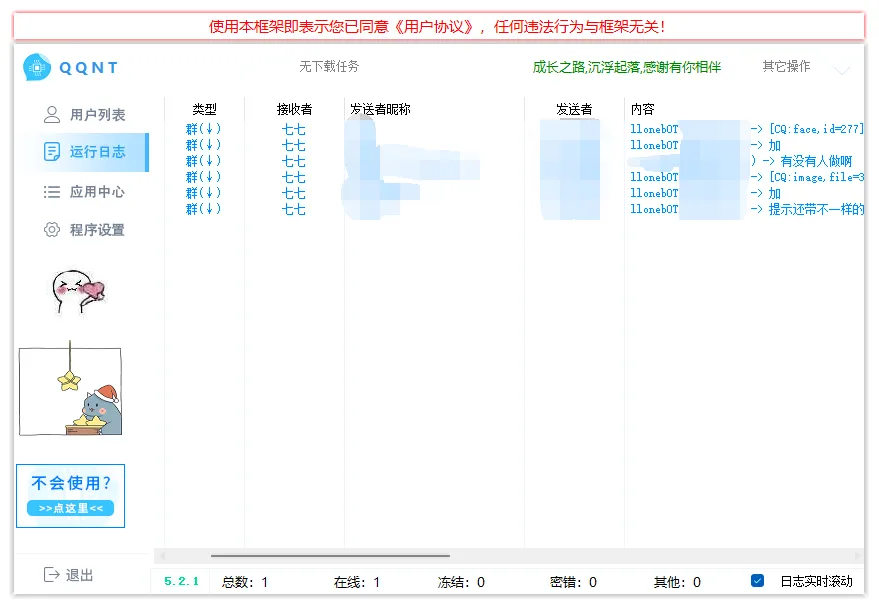Open the 其它操作 menu
The height and width of the screenshot is (605, 879).
coord(786,67)
